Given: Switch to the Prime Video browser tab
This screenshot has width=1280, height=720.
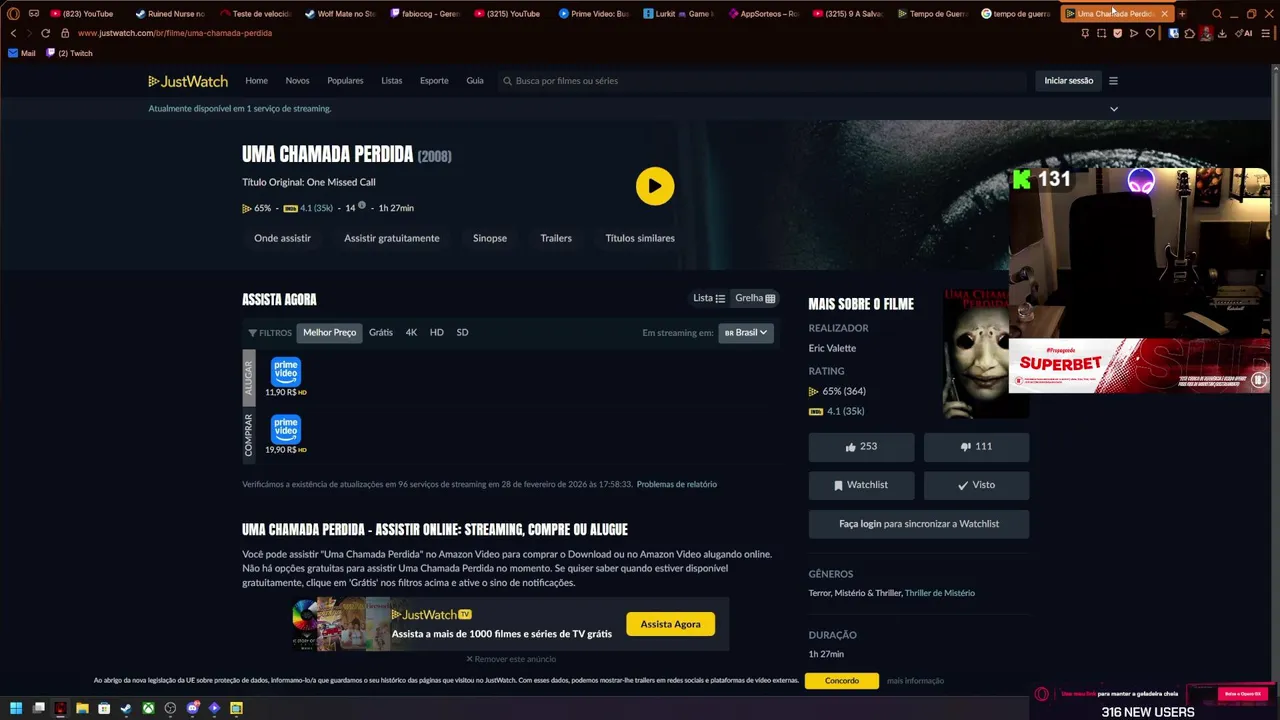Looking at the screenshot, I should (593, 14).
